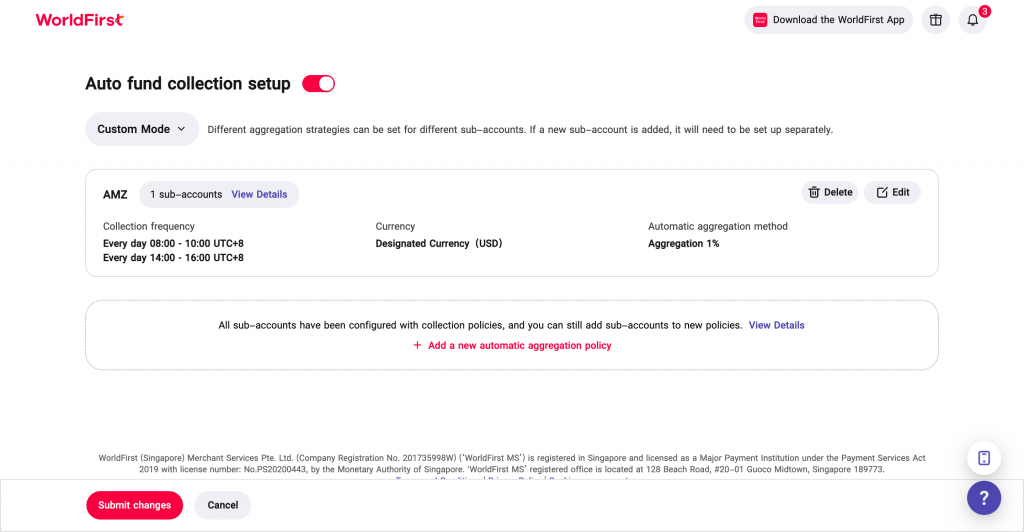The width and height of the screenshot is (1024, 532).
Task: Click the Cancel button
Action: [223, 505]
